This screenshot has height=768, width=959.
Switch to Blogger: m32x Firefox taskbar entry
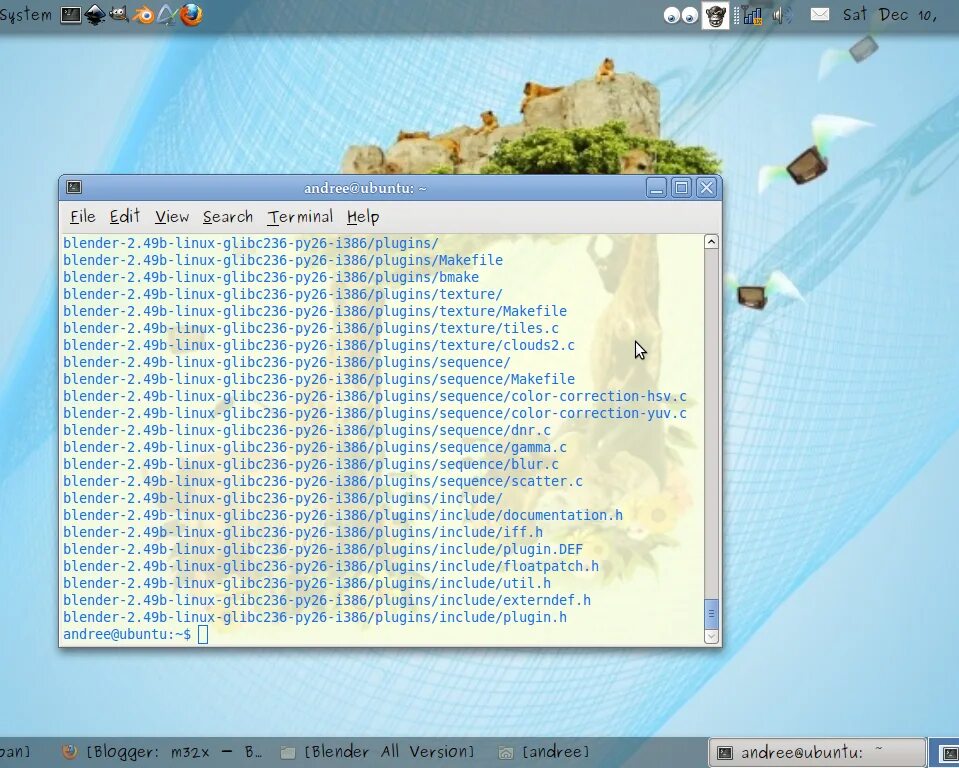coord(163,752)
